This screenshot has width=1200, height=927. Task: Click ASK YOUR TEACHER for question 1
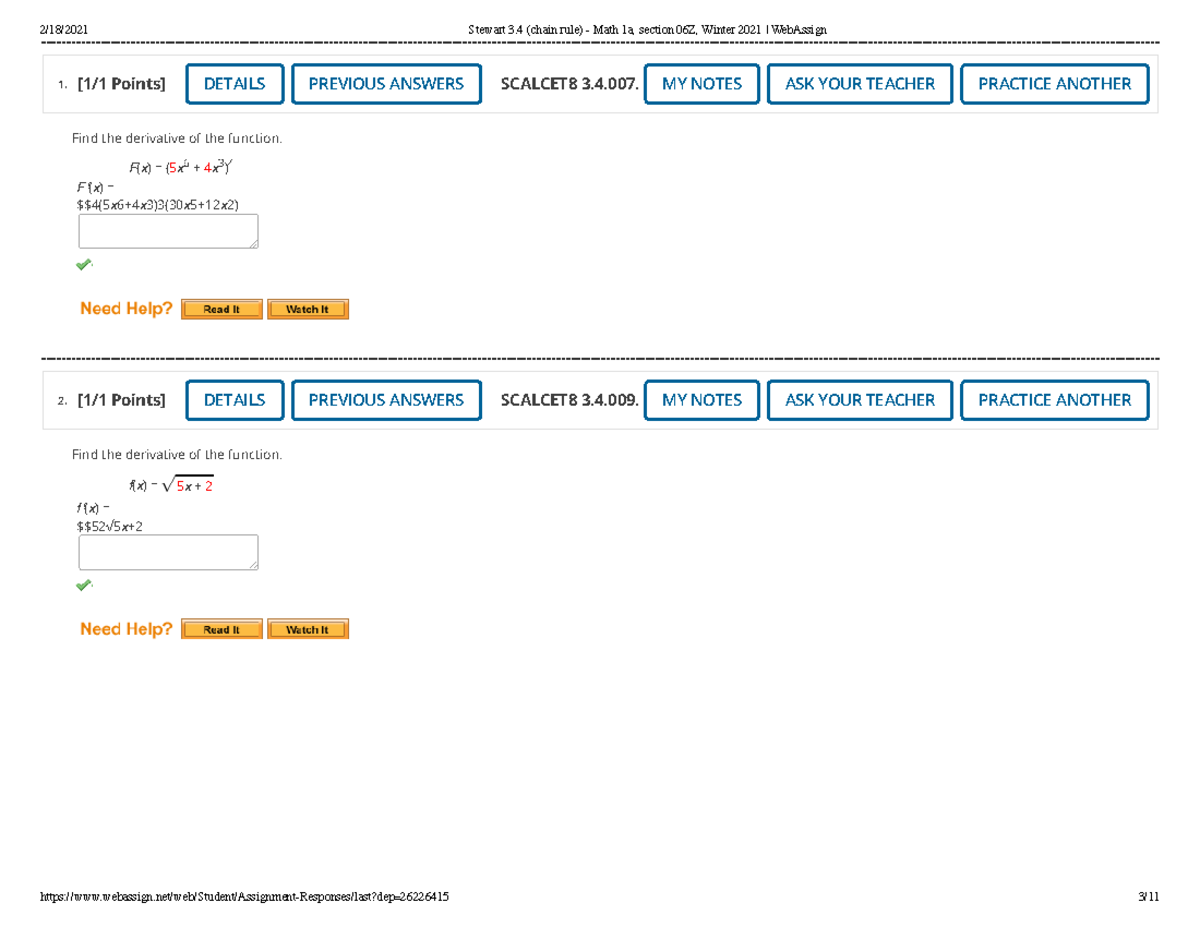[x=860, y=84]
